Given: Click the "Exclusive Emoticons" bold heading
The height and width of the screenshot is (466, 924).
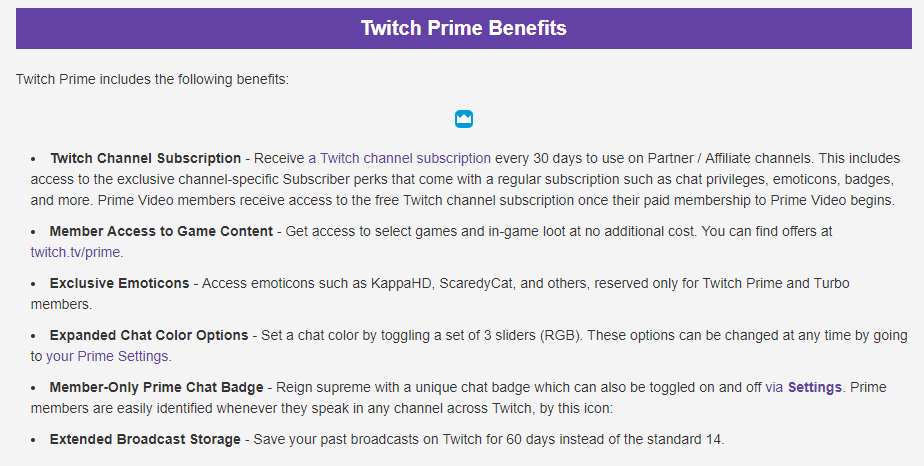Looking at the screenshot, I should point(121,283).
